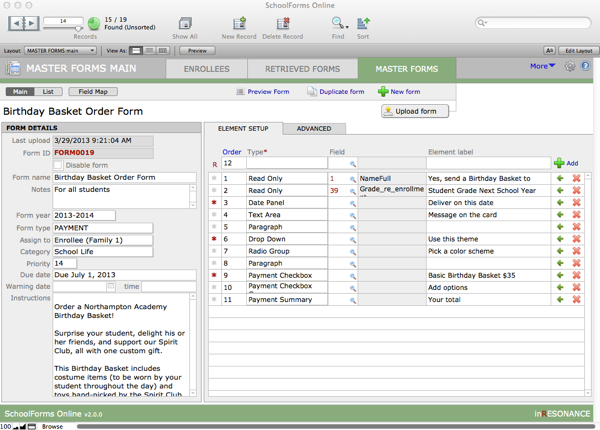Viewport: 600px width, 430px height.
Task: Expand the More menu
Action: (x=542, y=66)
